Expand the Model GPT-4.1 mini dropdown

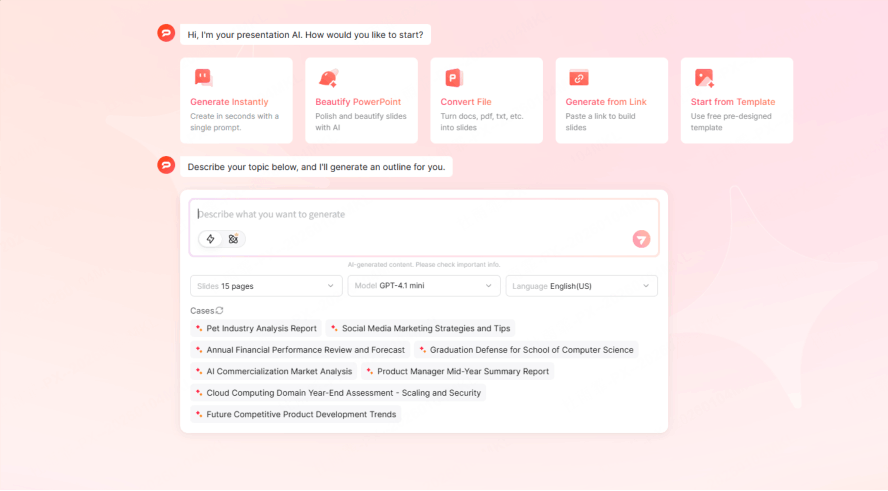point(424,286)
